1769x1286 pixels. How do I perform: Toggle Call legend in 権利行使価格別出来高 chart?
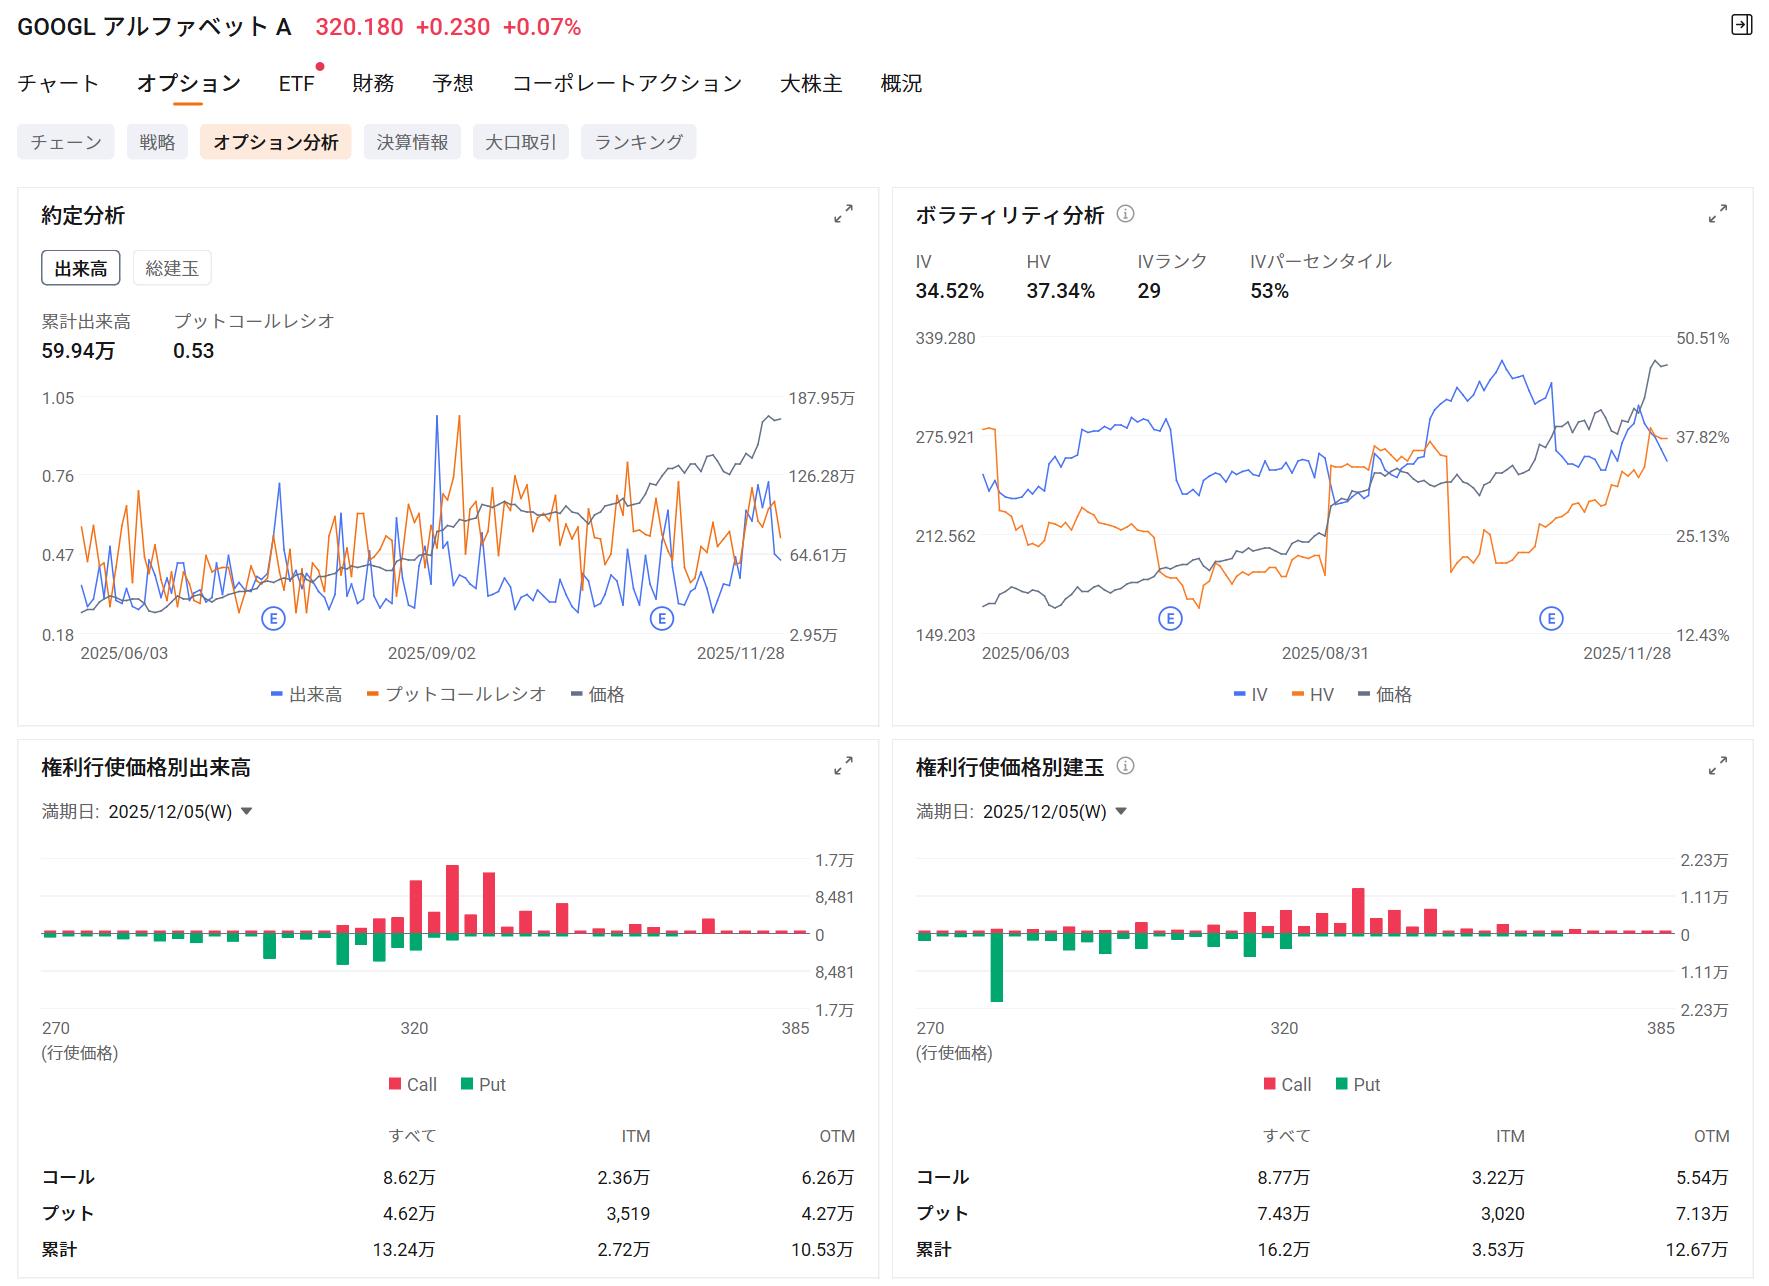413,1084
